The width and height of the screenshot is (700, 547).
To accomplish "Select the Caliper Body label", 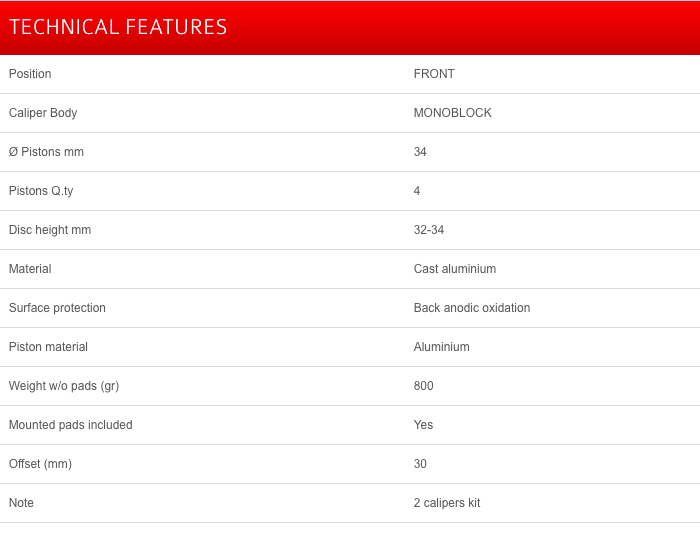I will pos(43,113).
